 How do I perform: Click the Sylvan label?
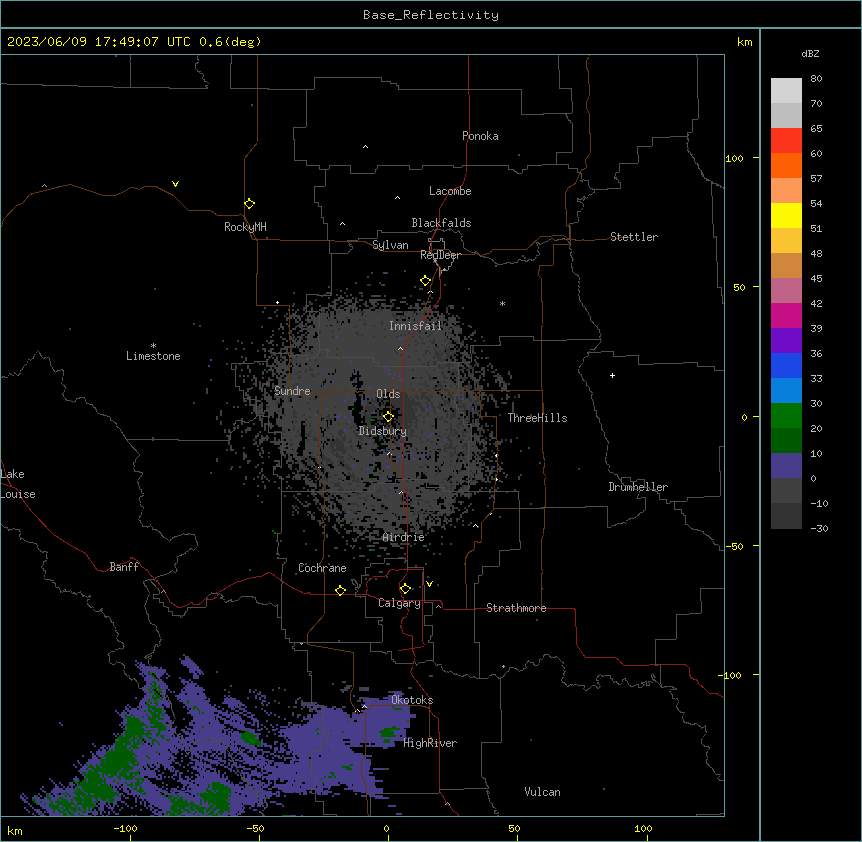click(x=390, y=245)
